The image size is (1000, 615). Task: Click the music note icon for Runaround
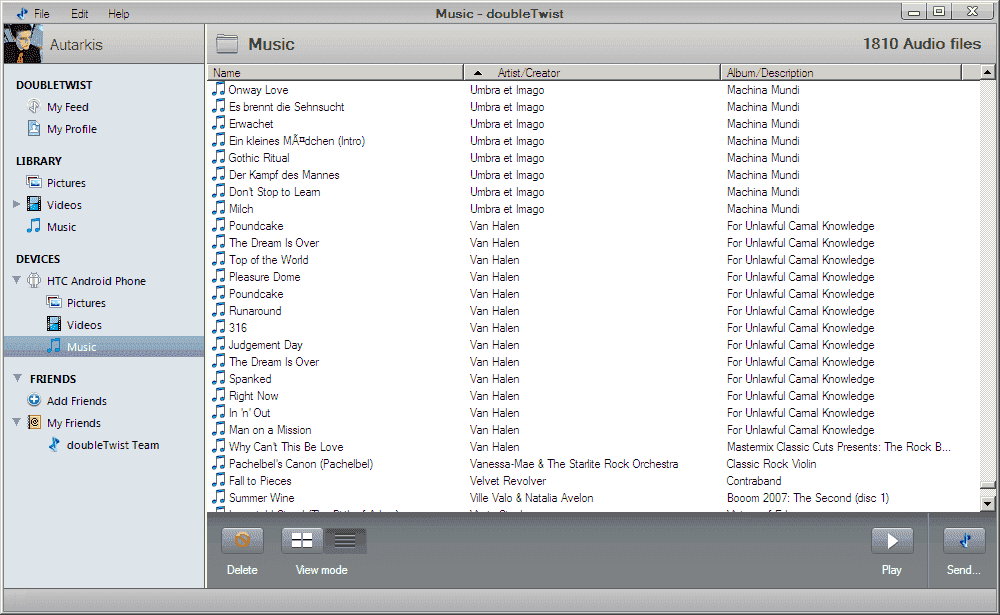[219, 310]
